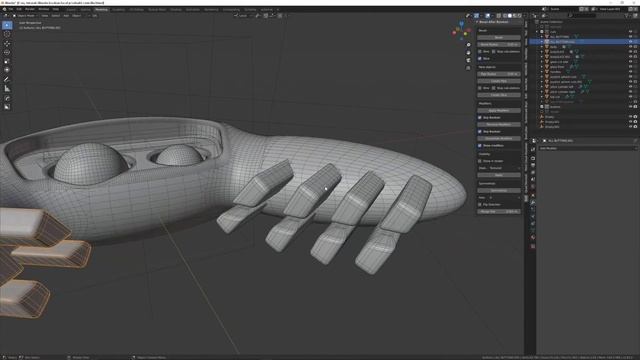This screenshot has width=640, height=360.
Task: Open the Object menu in viewport header
Action: pos(76,16)
